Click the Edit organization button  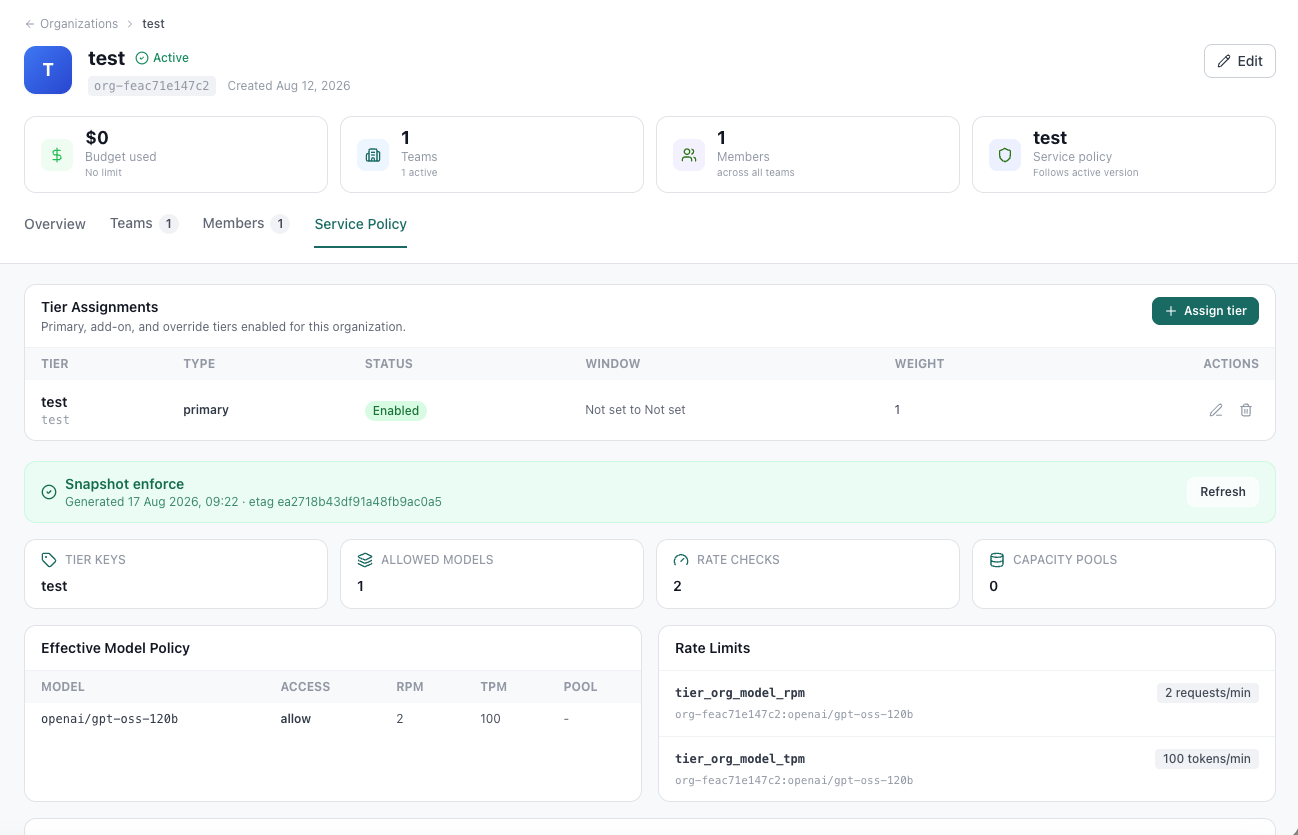(x=1240, y=61)
